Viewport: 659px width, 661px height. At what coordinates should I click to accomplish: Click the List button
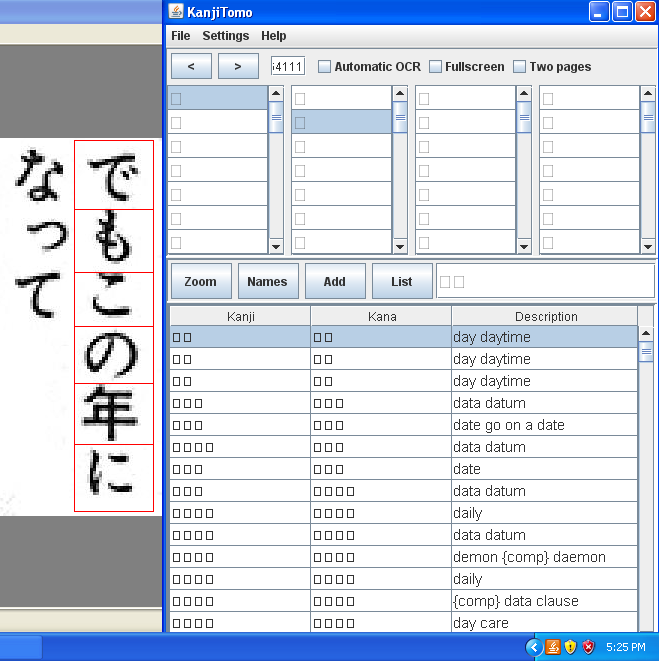(x=402, y=281)
